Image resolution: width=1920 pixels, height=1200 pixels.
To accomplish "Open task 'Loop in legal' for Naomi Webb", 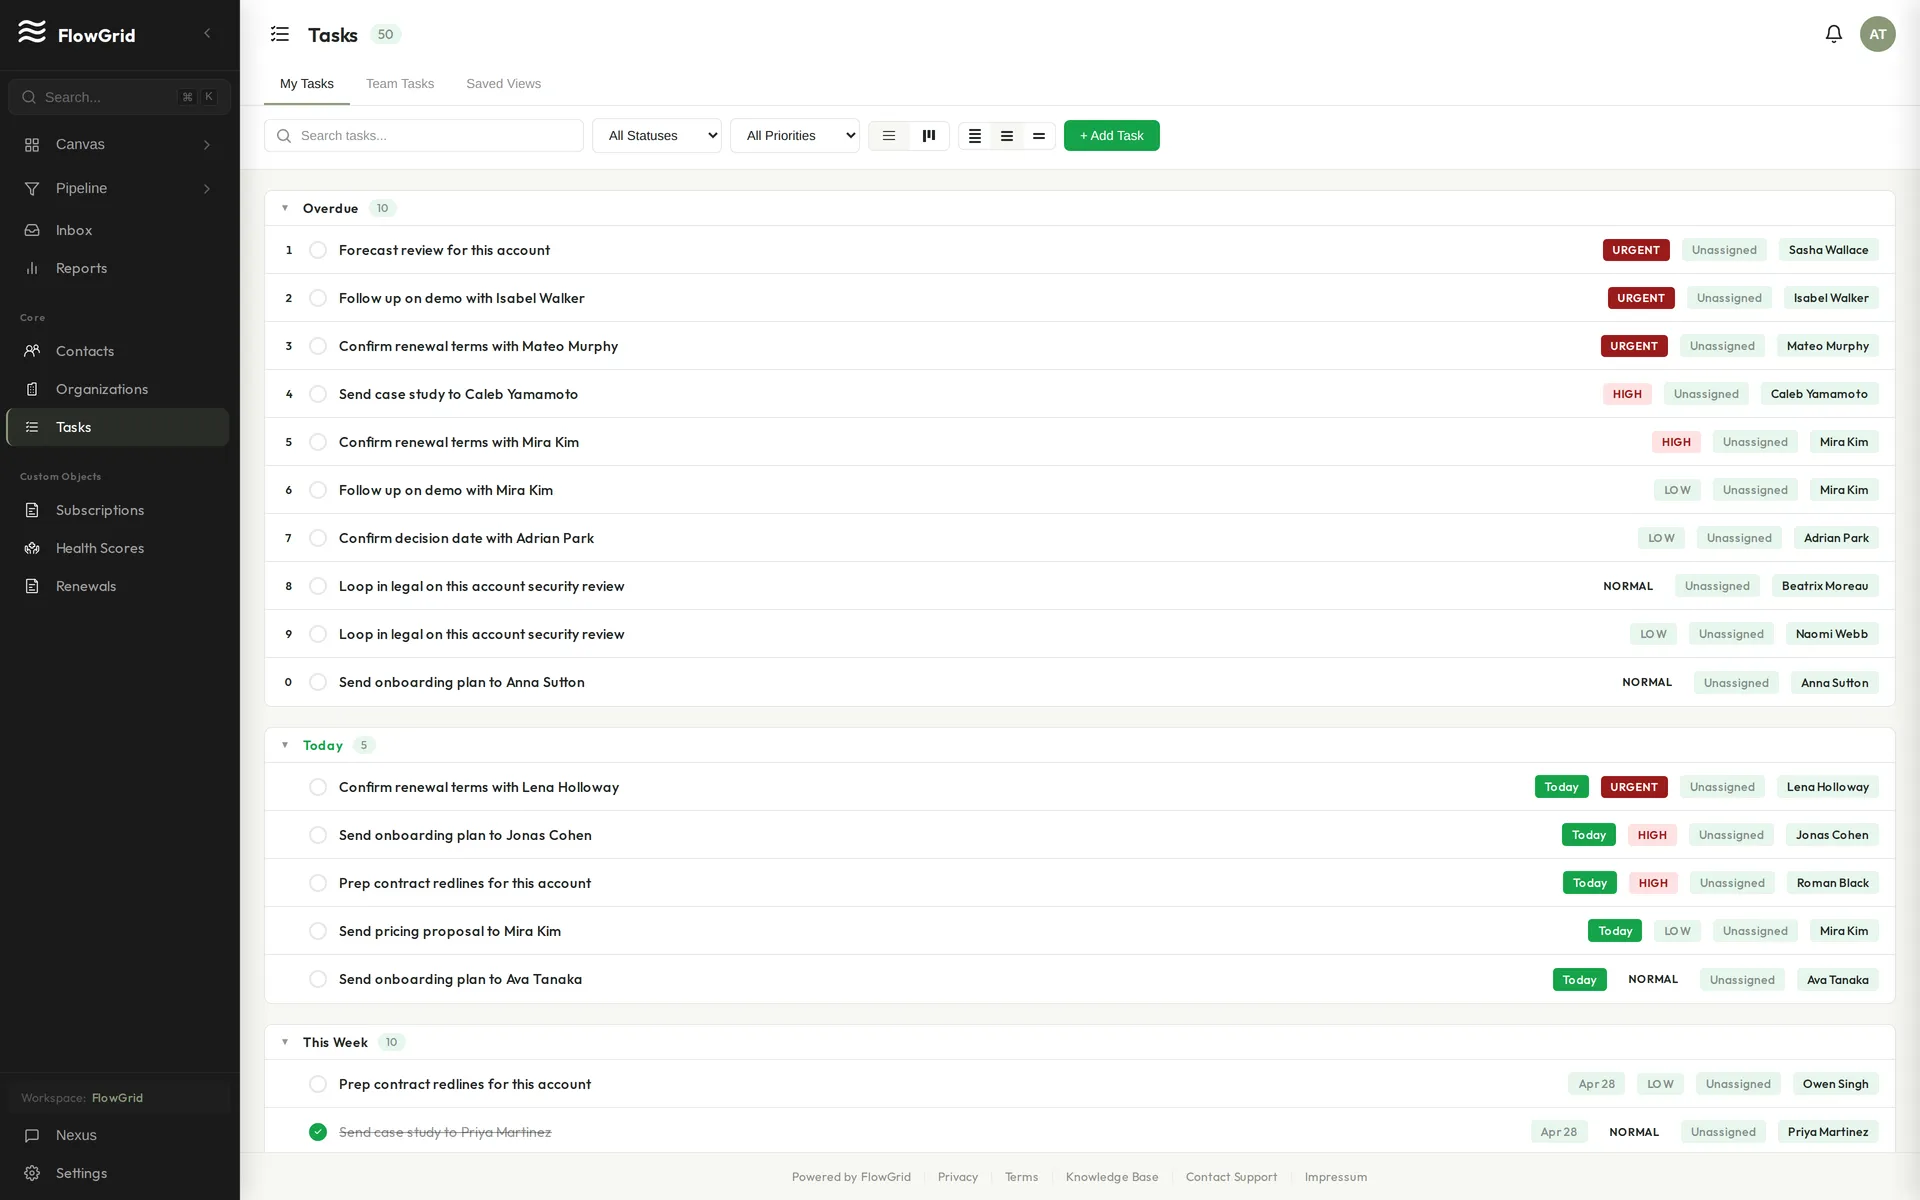I will pos(481,634).
